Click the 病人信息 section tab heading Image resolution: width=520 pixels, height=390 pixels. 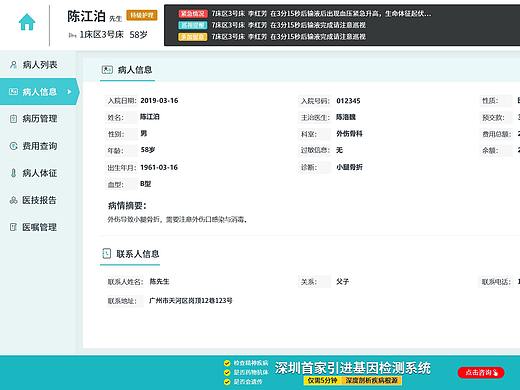(x=127, y=70)
